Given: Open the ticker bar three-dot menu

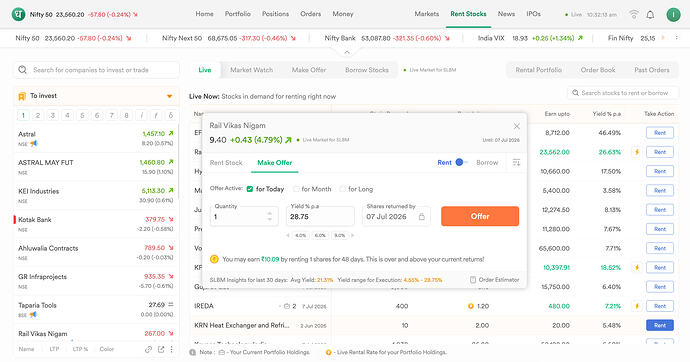Looking at the screenshot, I should 677,38.
